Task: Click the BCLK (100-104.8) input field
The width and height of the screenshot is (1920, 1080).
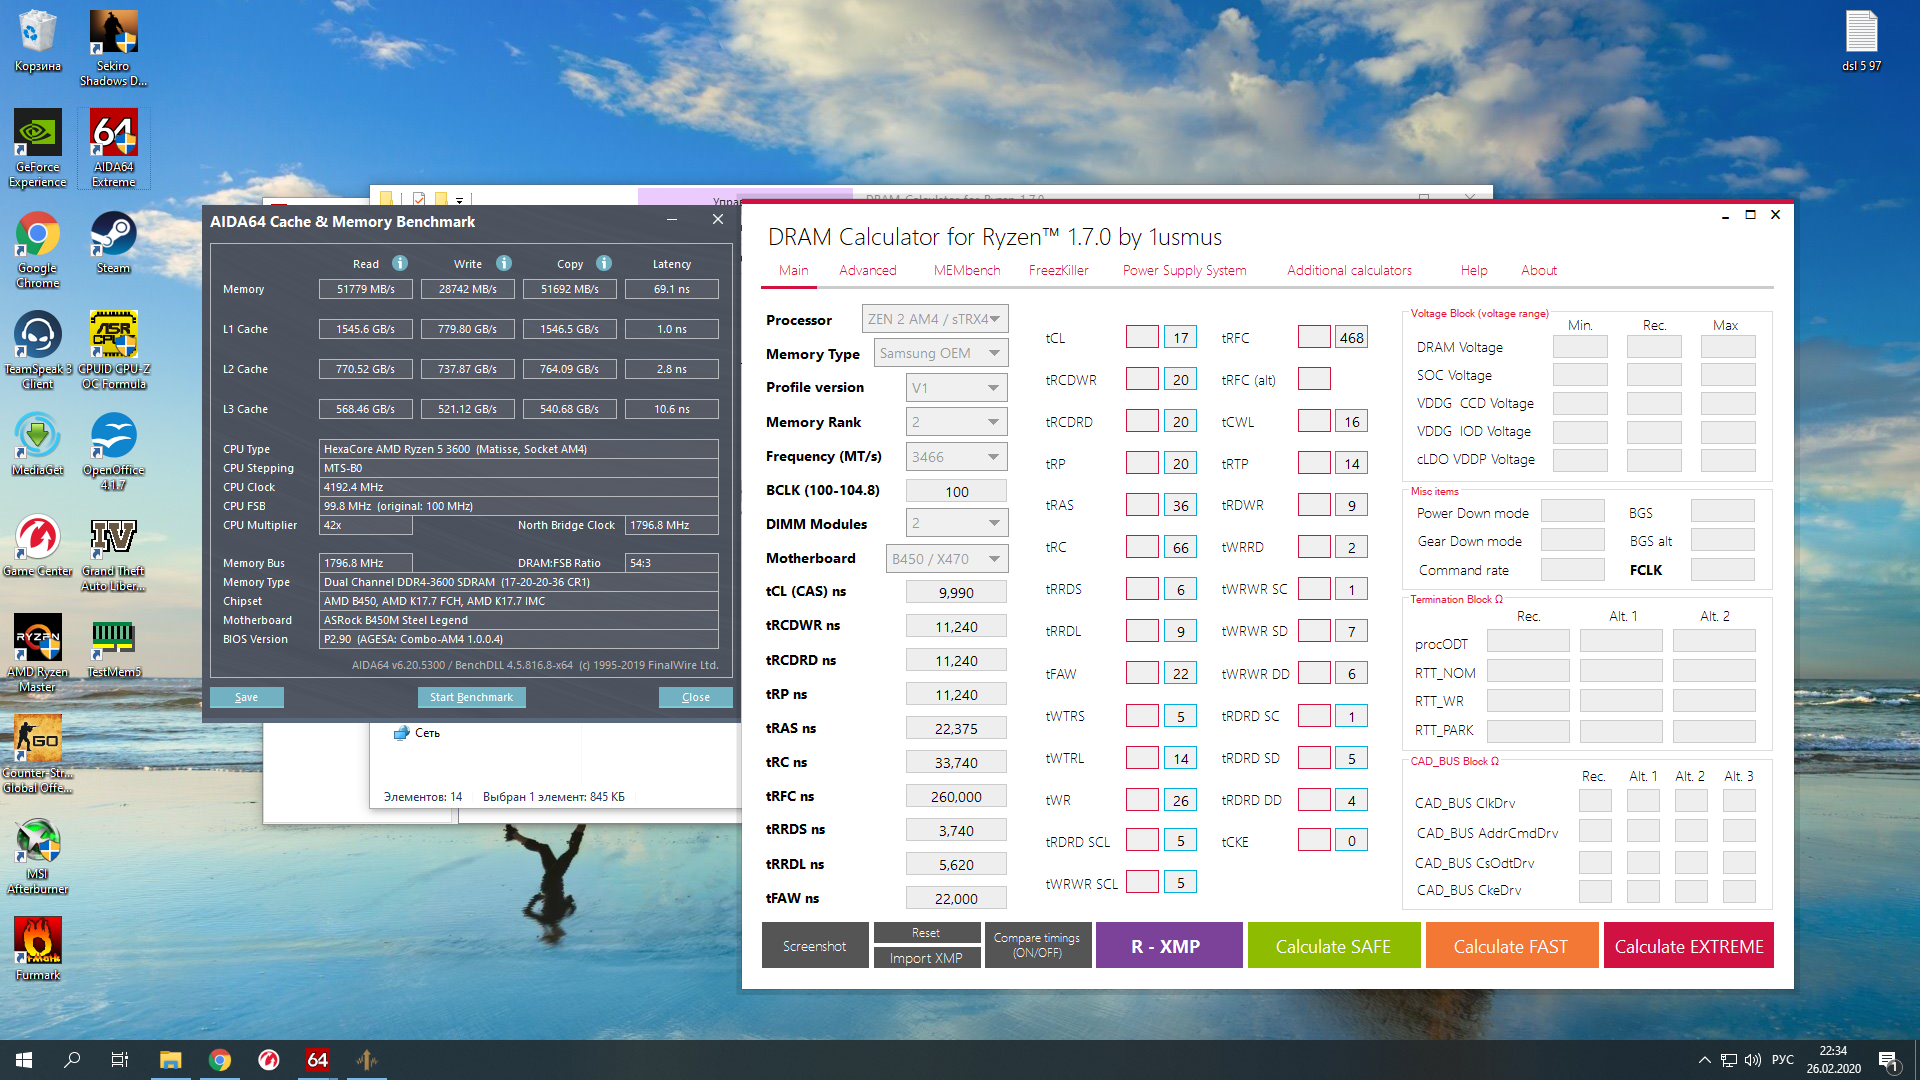Action: coord(956,491)
